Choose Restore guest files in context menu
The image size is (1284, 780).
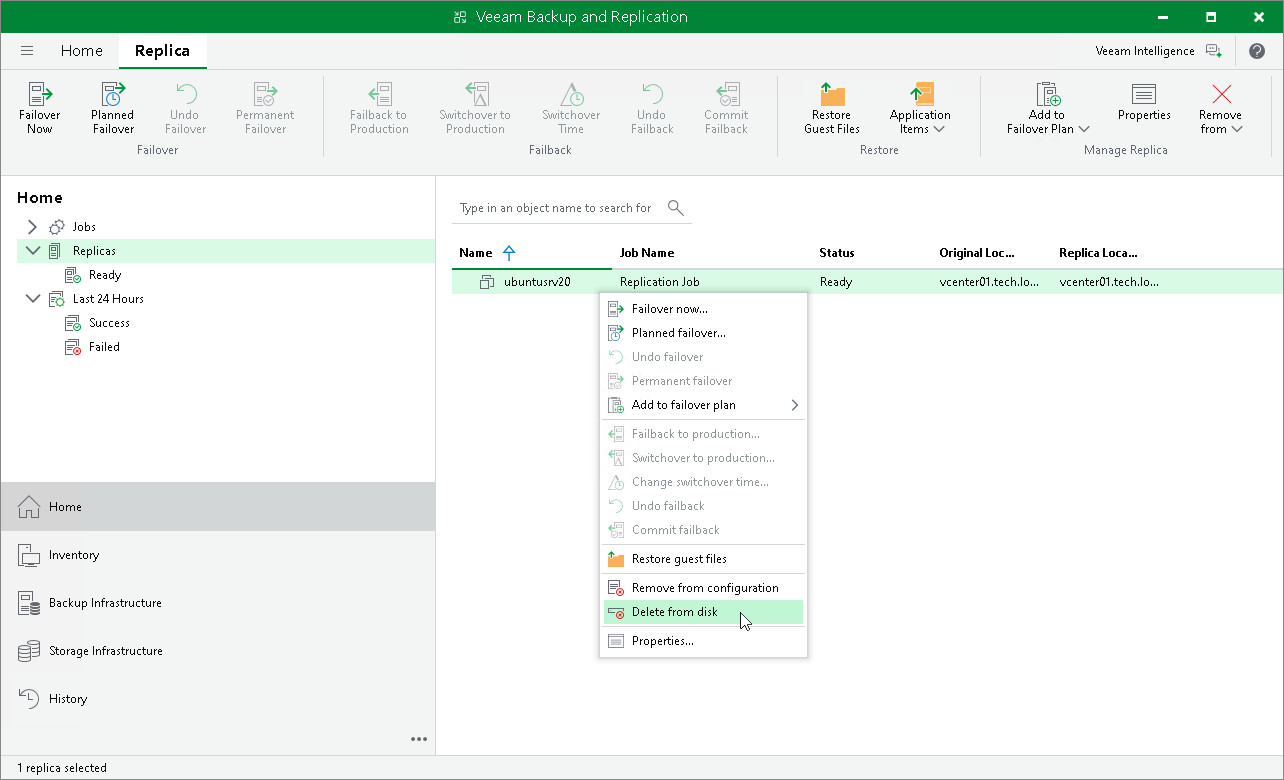(x=703, y=559)
